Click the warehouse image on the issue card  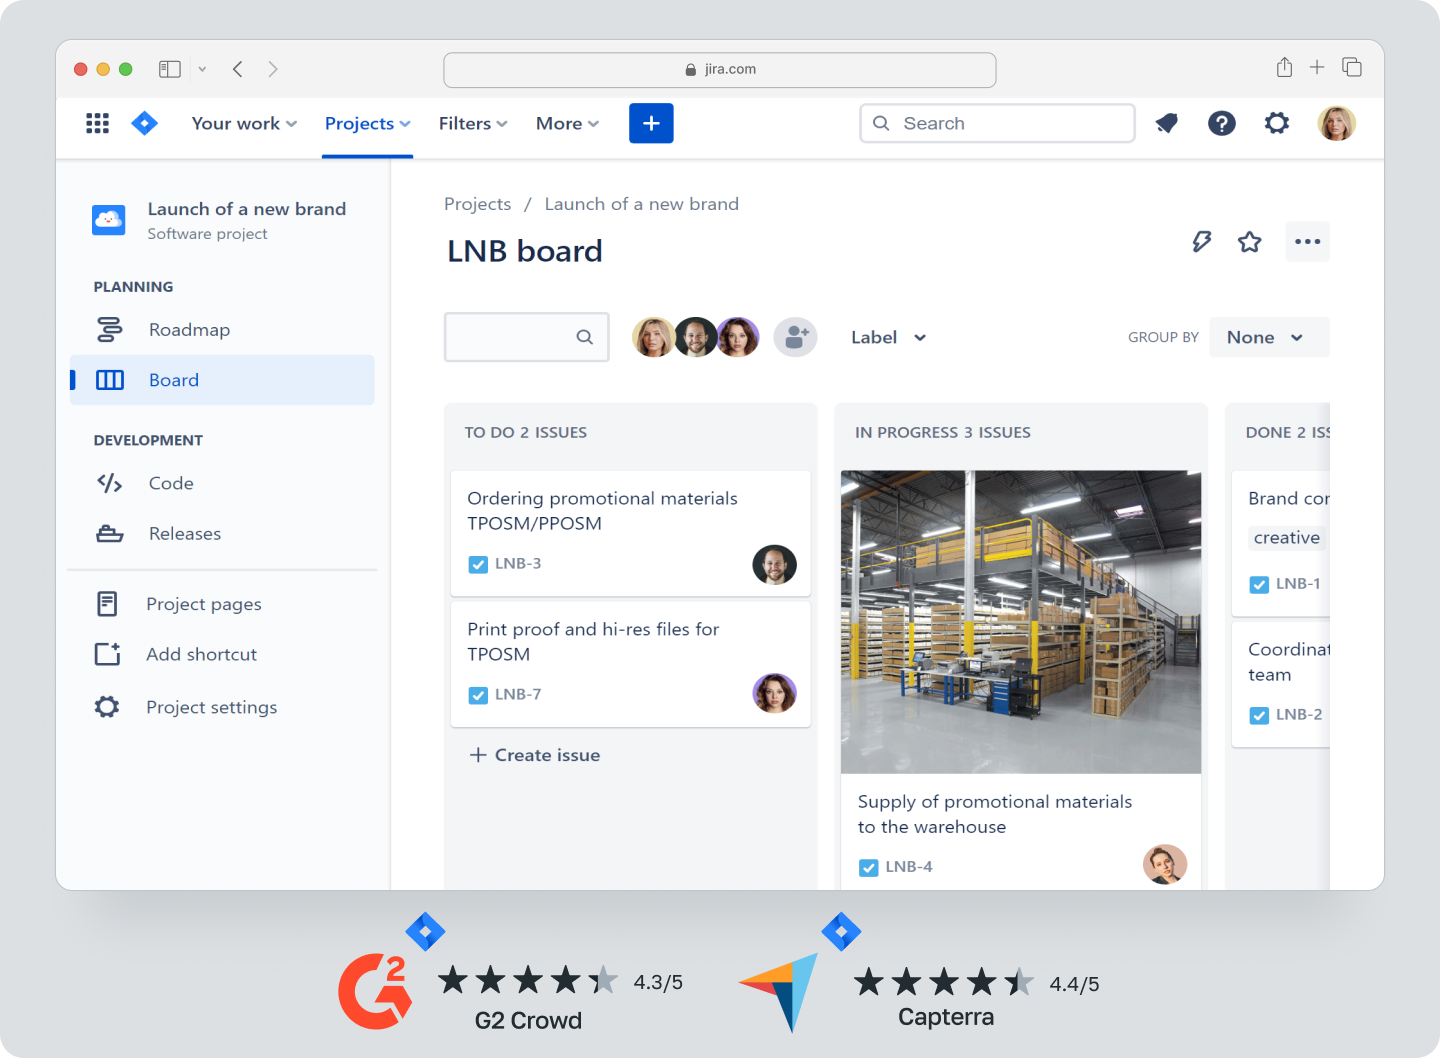[x=1020, y=621]
